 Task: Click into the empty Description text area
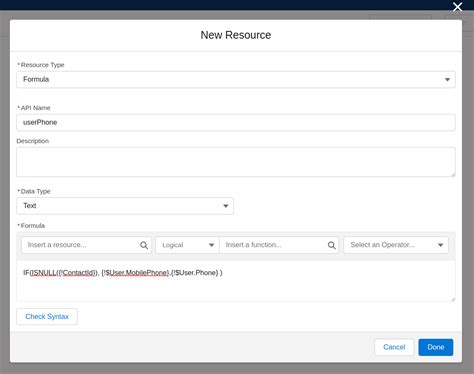(x=236, y=162)
